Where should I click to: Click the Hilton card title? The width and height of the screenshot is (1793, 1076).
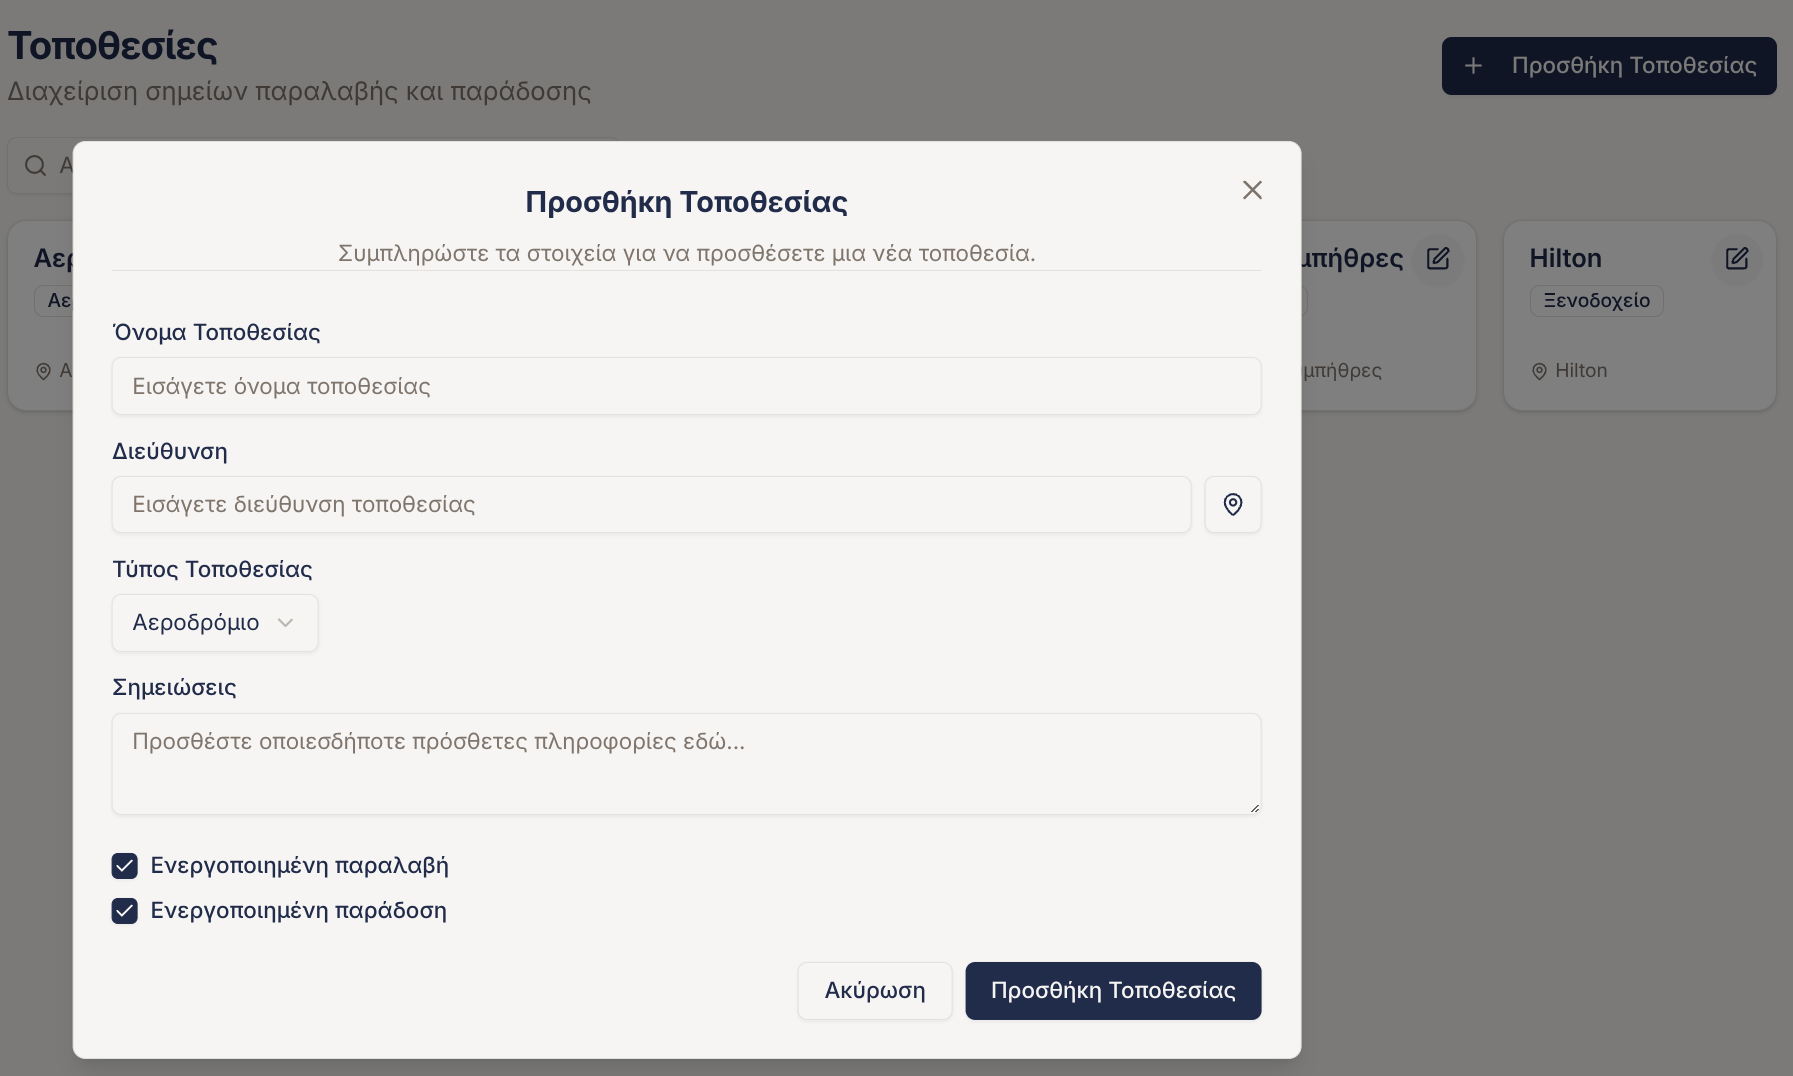coord(1565,259)
